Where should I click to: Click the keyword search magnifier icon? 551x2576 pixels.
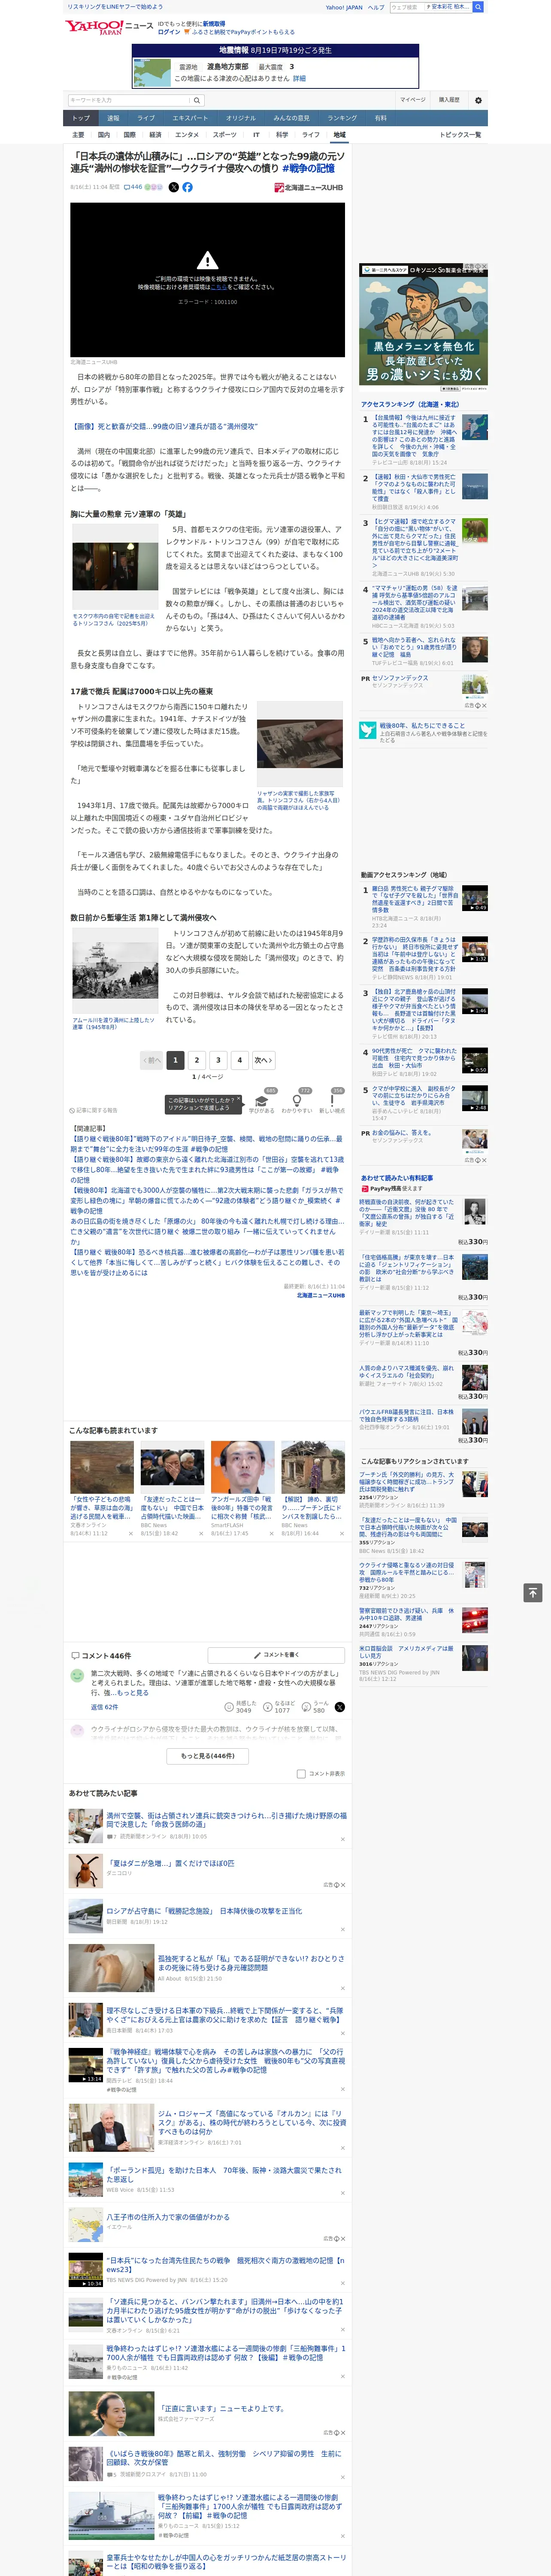click(x=196, y=100)
